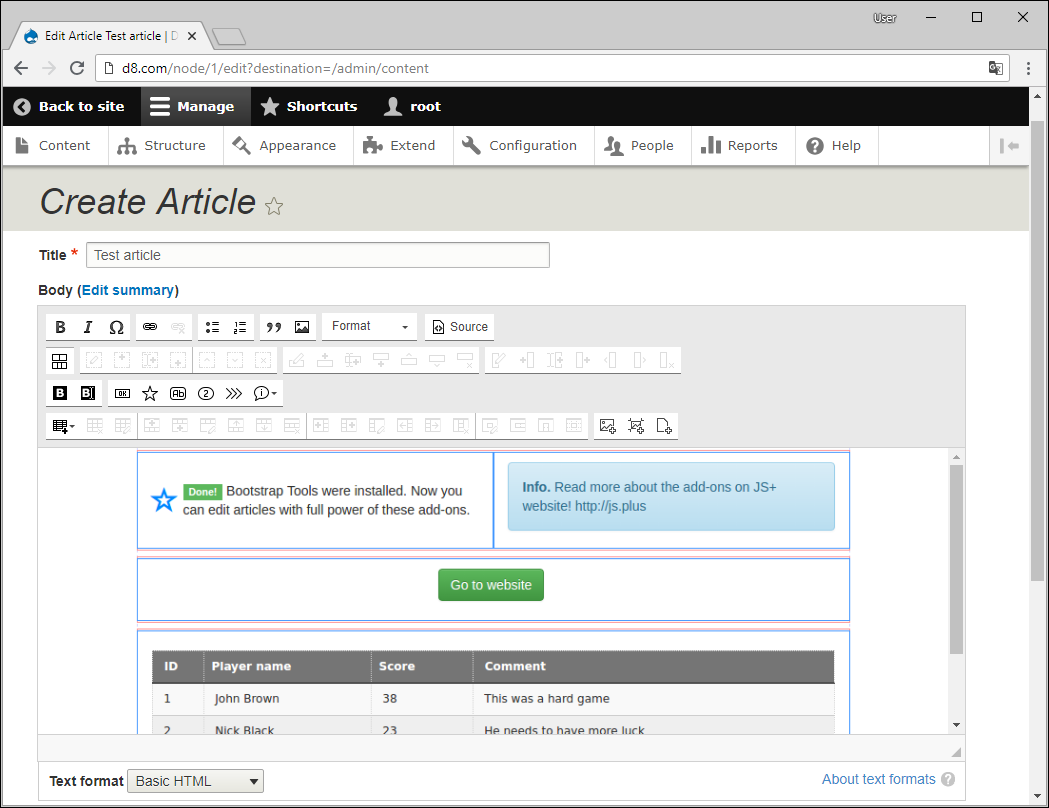Click the Title input field
Image resolution: width=1049 pixels, height=808 pixels.
(318, 255)
